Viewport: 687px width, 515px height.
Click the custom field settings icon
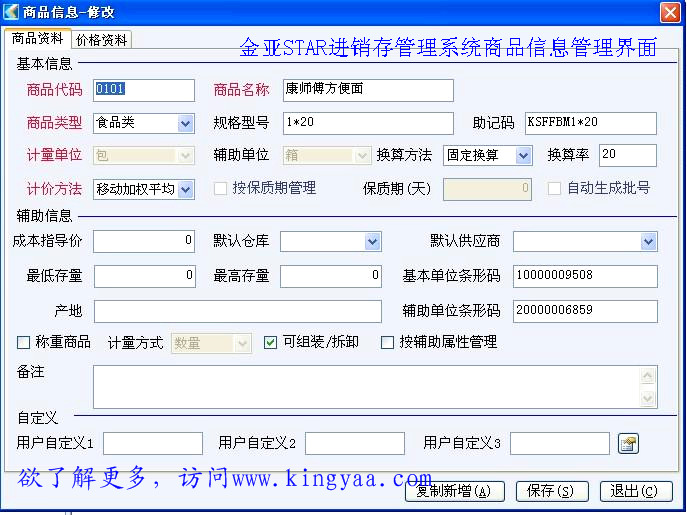tap(628, 443)
